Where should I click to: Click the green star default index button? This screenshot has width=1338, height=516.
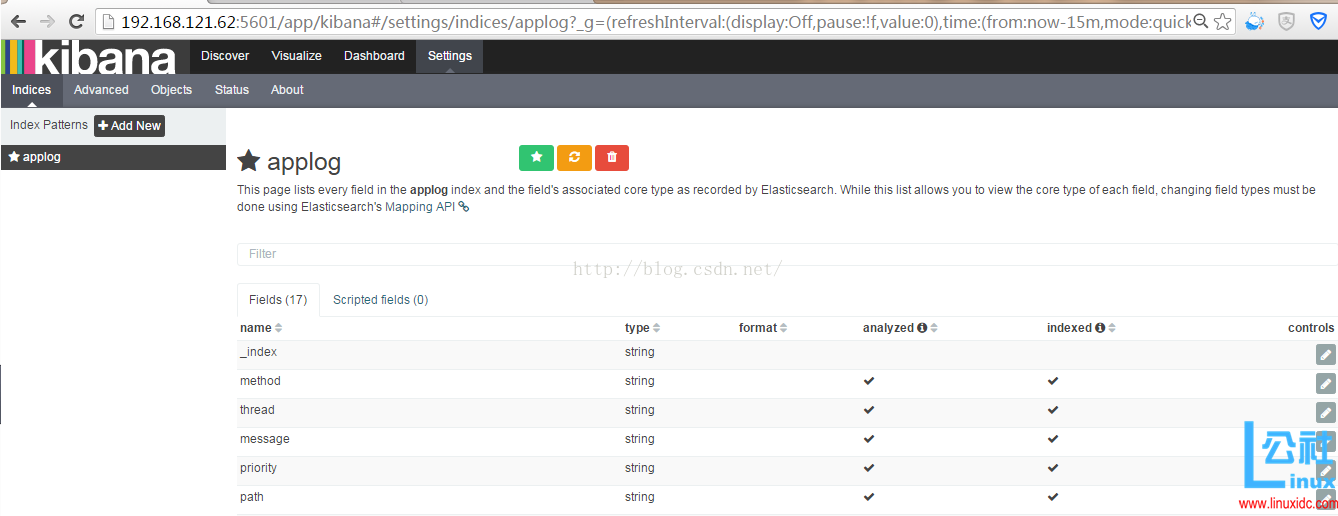[x=536, y=158]
